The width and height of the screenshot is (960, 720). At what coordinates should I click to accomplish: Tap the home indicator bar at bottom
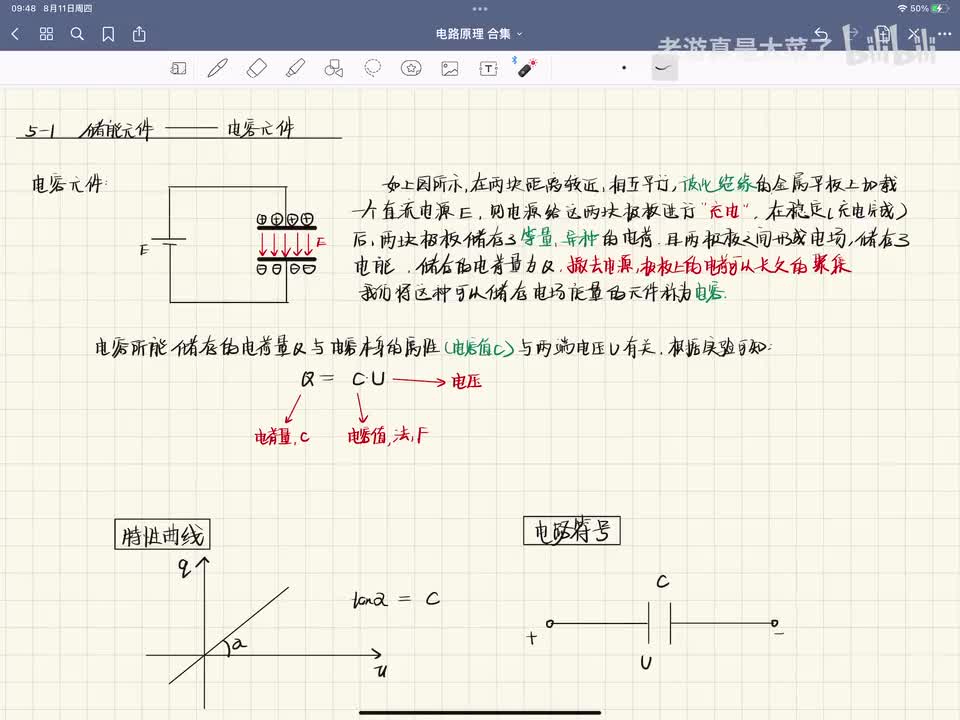tap(480, 713)
